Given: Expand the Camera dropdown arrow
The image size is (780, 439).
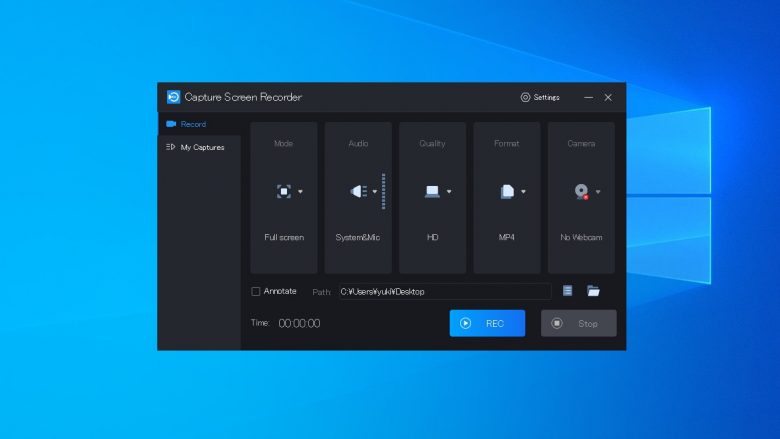Looking at the screenshot, I should coord(597,192).
